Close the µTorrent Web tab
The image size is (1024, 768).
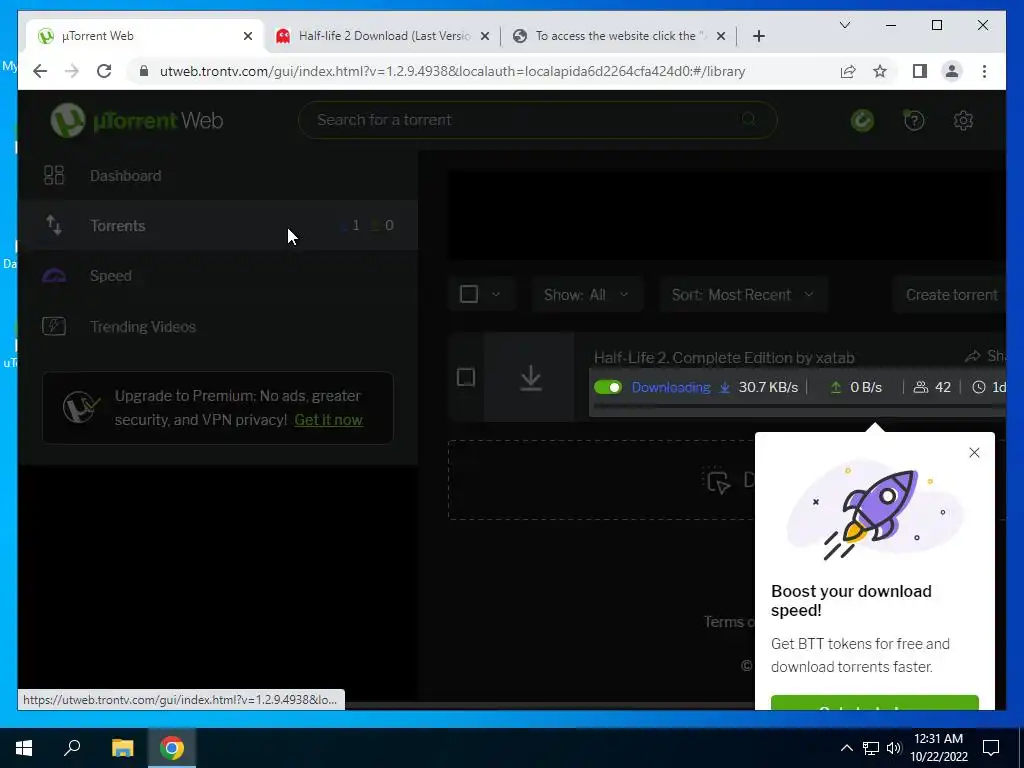[x=248, y=37]
